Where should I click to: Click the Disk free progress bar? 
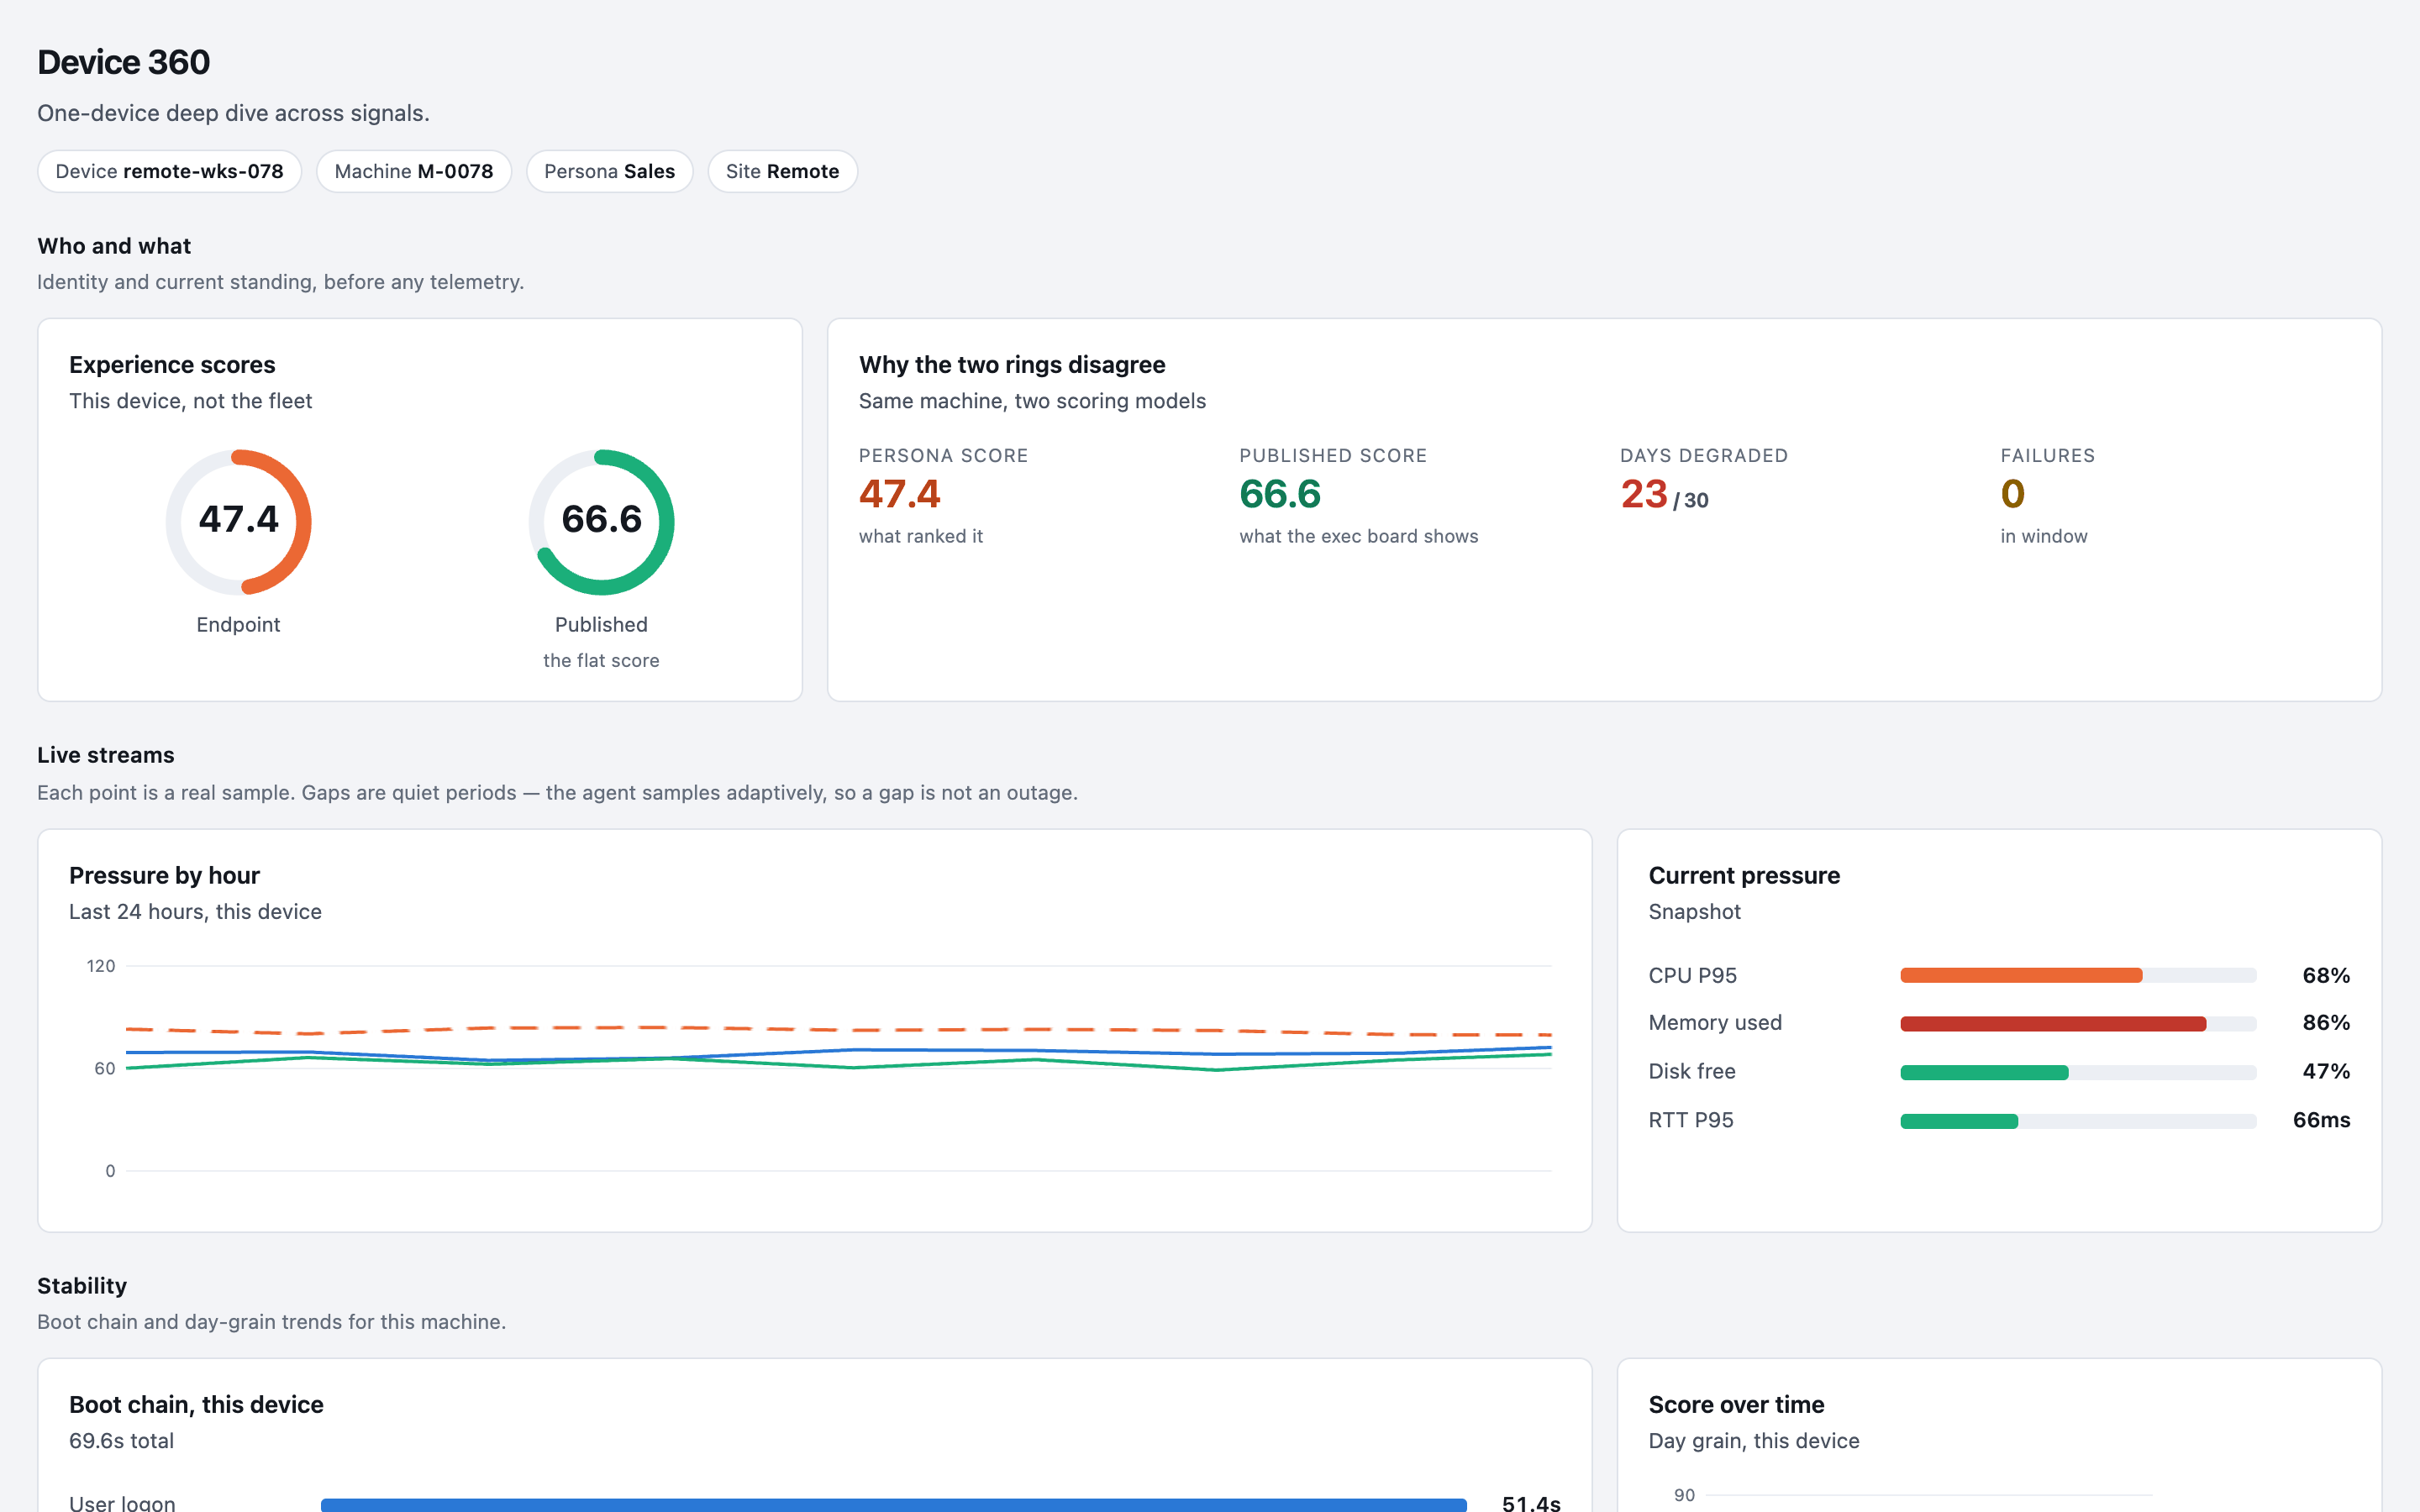[2078, 1072]
